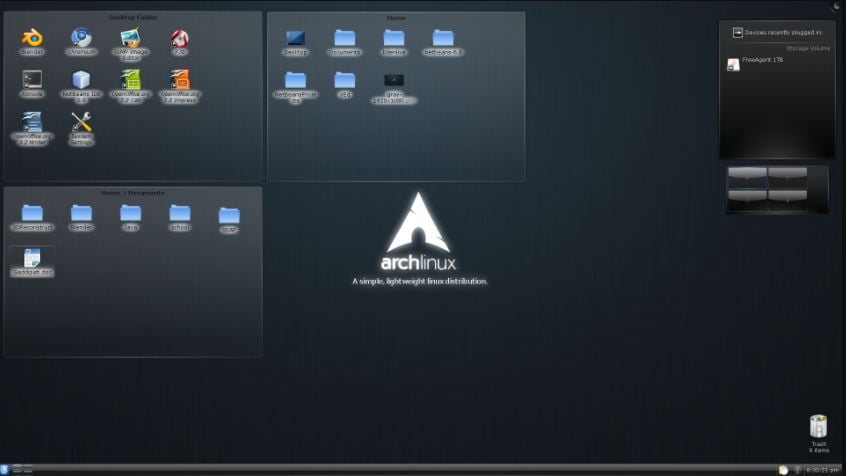Switch to the second virtual desktop in the pager
846x476 pixels.
[788, 176]
